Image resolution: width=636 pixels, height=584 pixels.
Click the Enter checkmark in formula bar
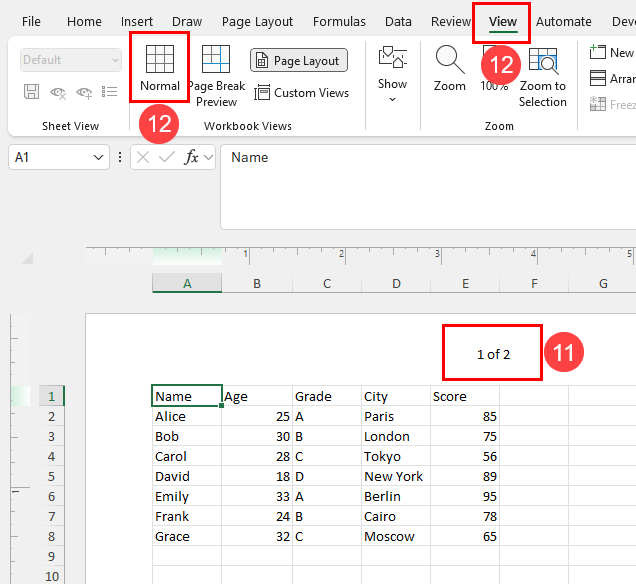pyautogui.click(x=167, y=157)
